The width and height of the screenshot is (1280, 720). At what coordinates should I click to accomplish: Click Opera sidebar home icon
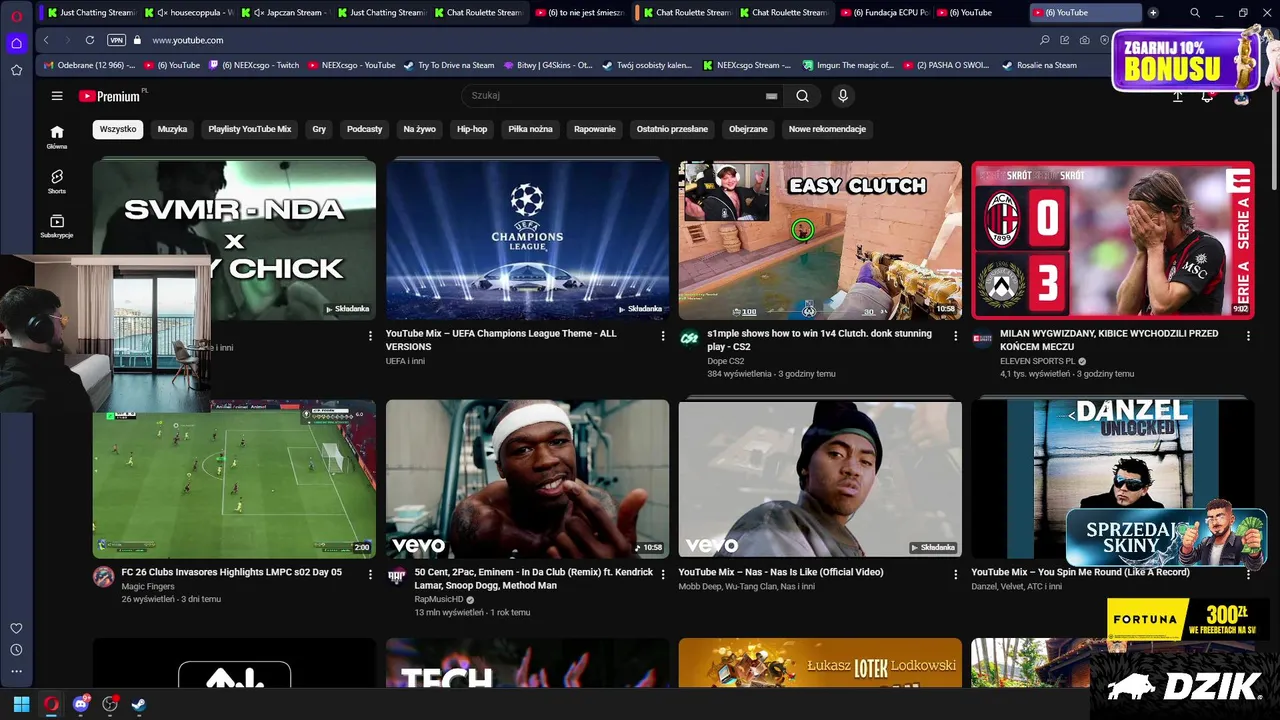tap(16, 43)
